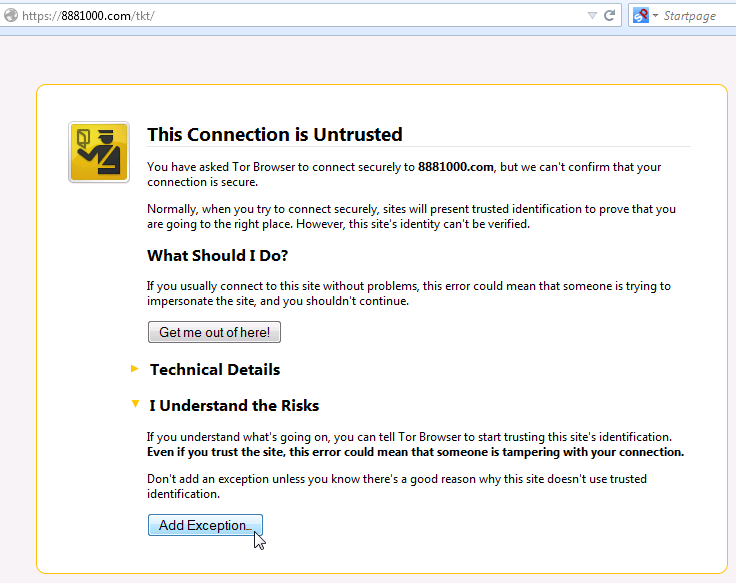
Task: Click the globe site identity icon
Action: [x=11, y=15]
